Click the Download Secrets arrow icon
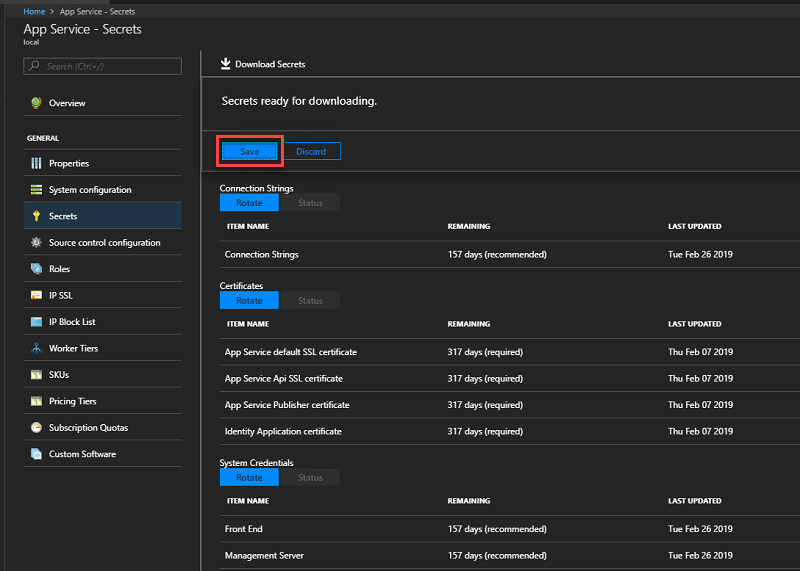Screen dimensions: 800x571 click(x=225, y=64)
